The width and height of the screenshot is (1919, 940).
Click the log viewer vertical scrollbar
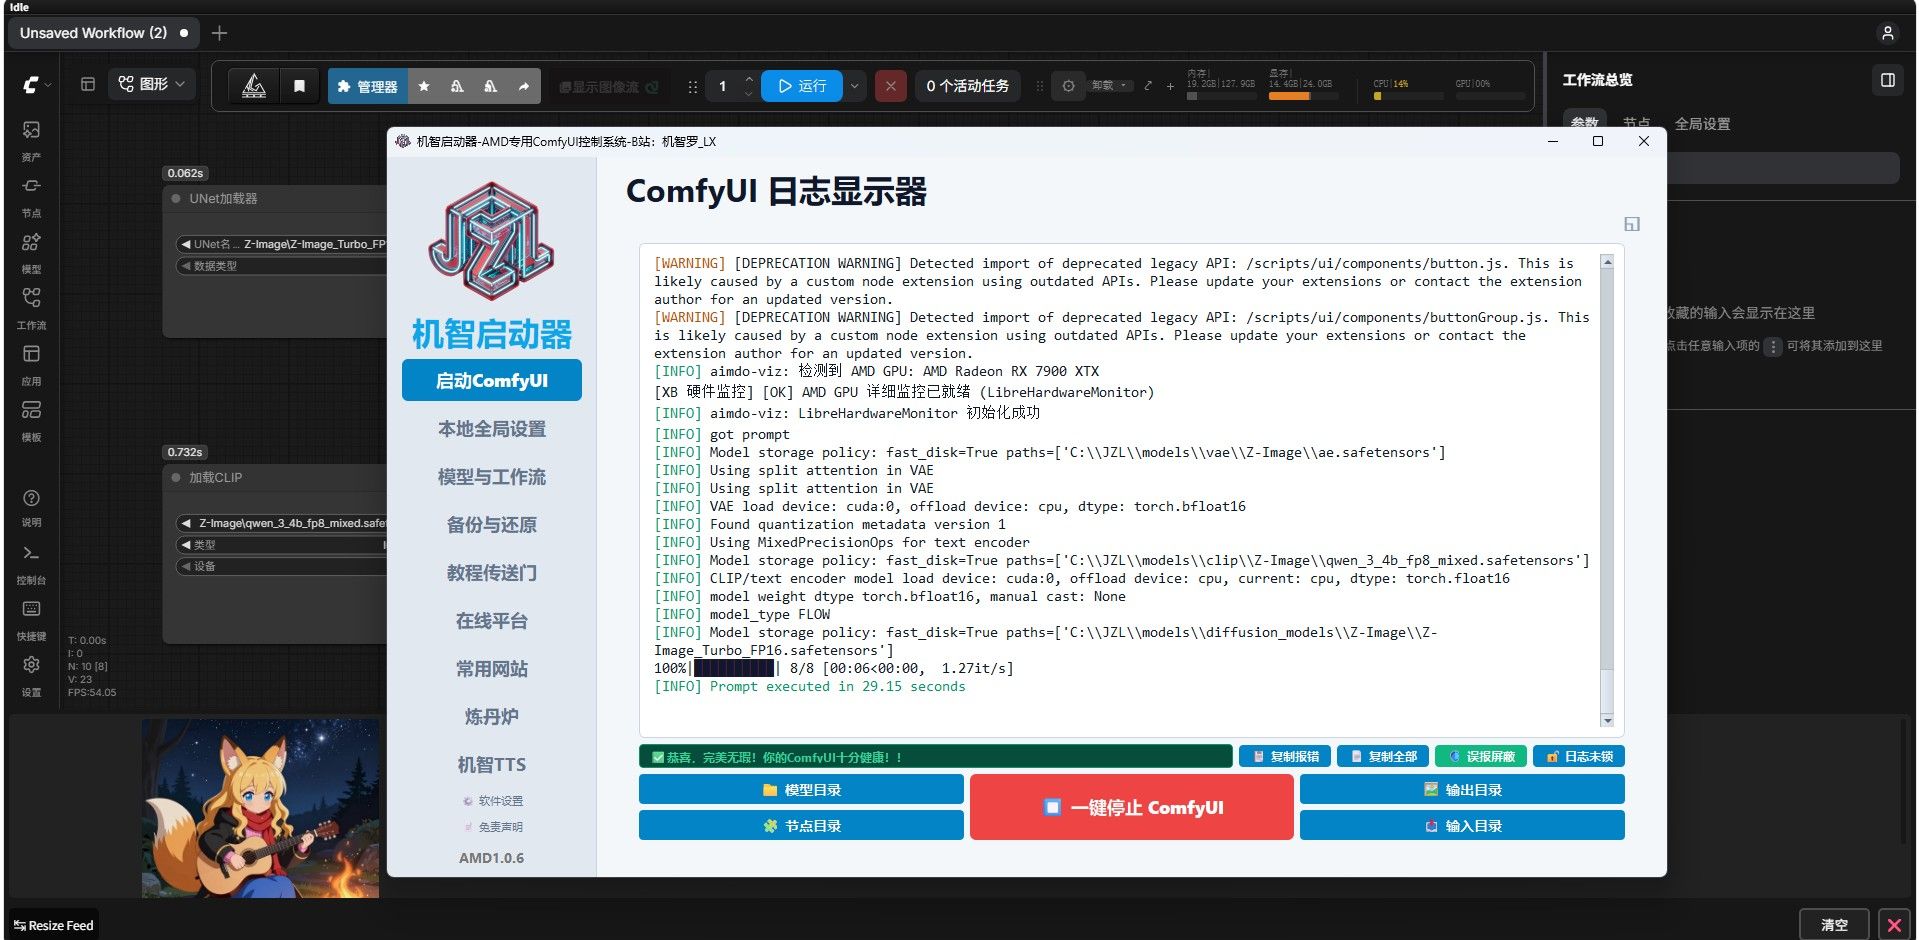(1607, 490)
